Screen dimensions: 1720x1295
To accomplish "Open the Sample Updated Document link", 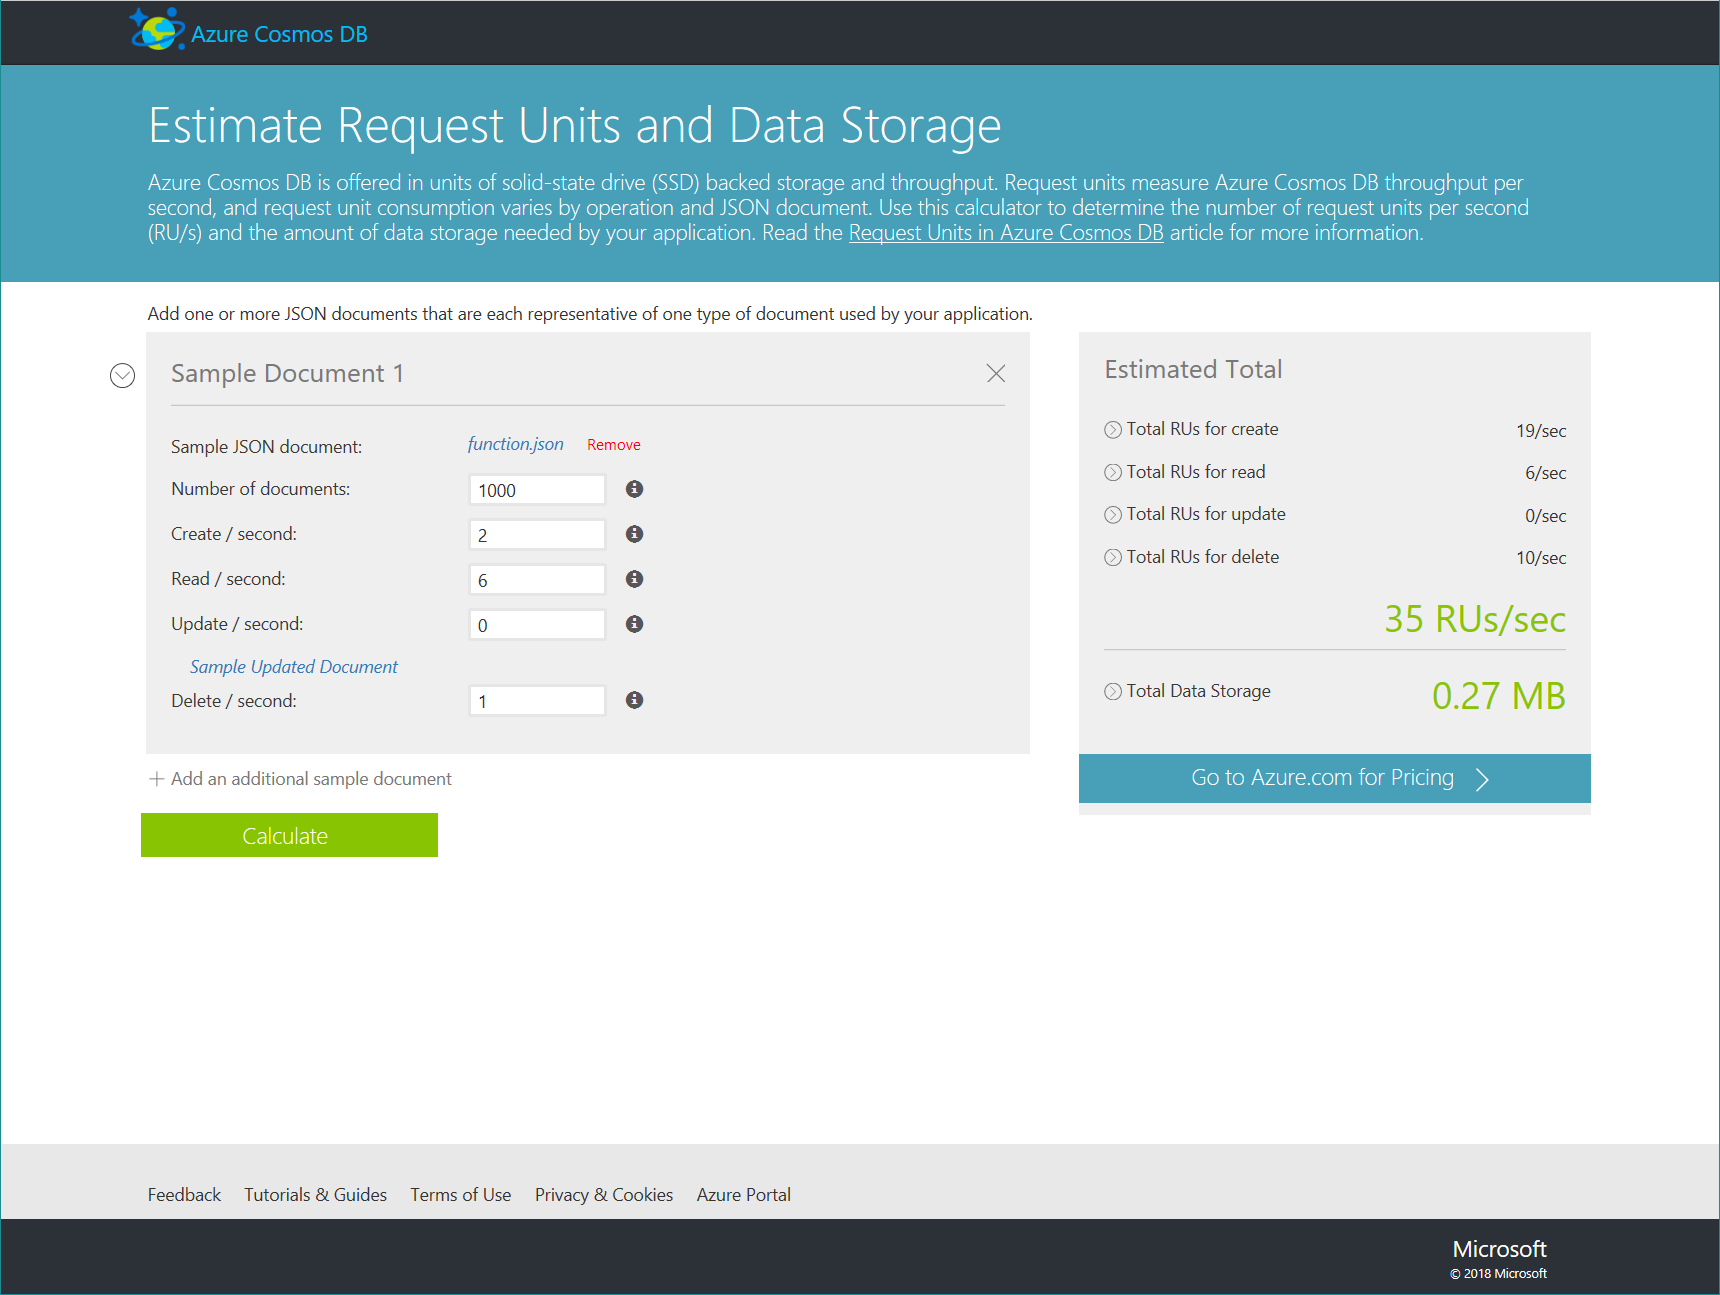I will pos(294,667).
